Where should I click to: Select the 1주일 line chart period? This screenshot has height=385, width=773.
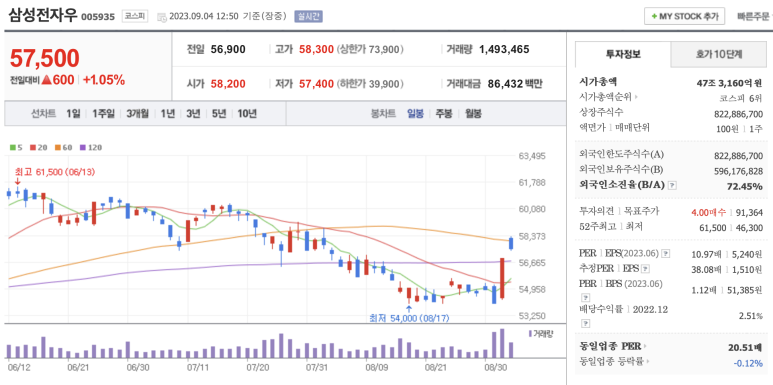click(104, 114)
